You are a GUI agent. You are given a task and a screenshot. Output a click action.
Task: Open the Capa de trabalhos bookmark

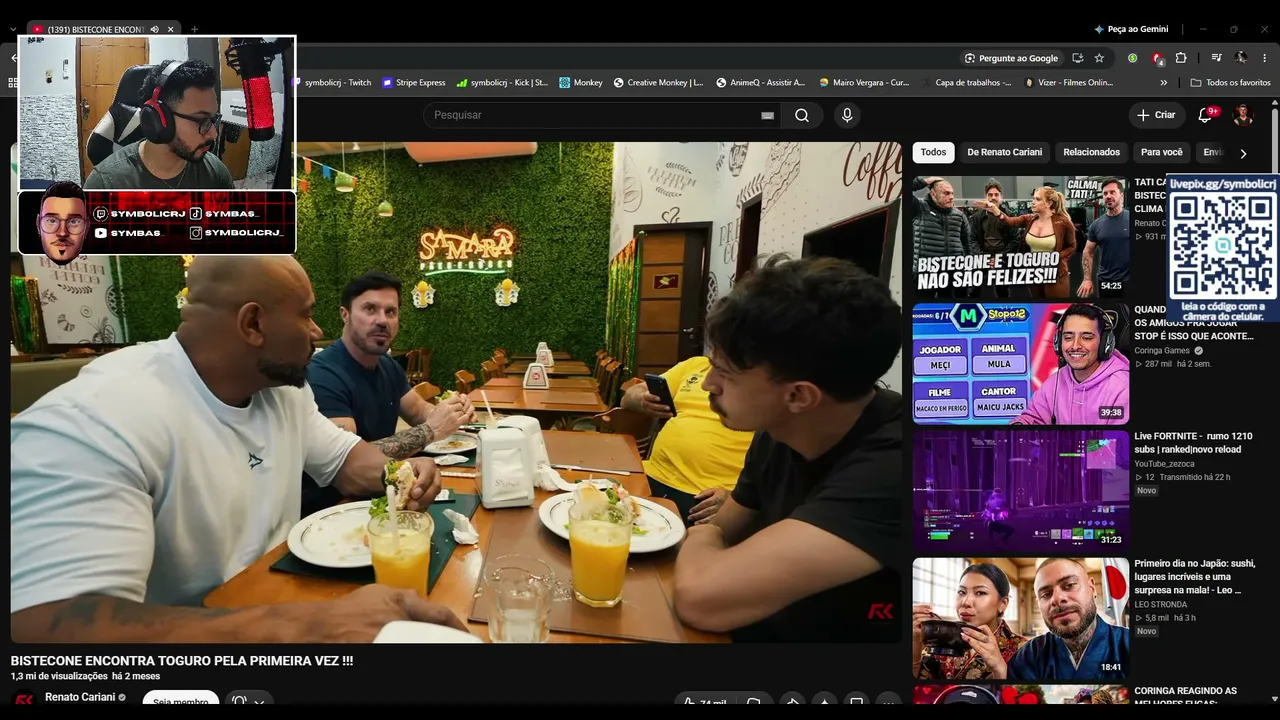[x=967, y=83]
